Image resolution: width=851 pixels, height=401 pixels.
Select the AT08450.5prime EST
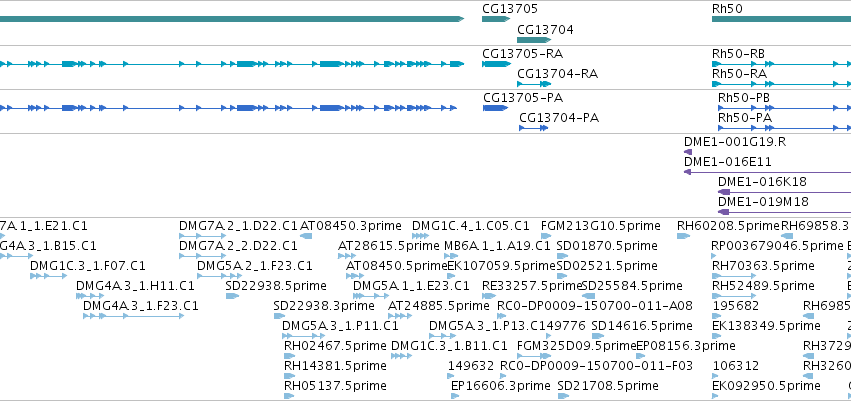(355, 276)
